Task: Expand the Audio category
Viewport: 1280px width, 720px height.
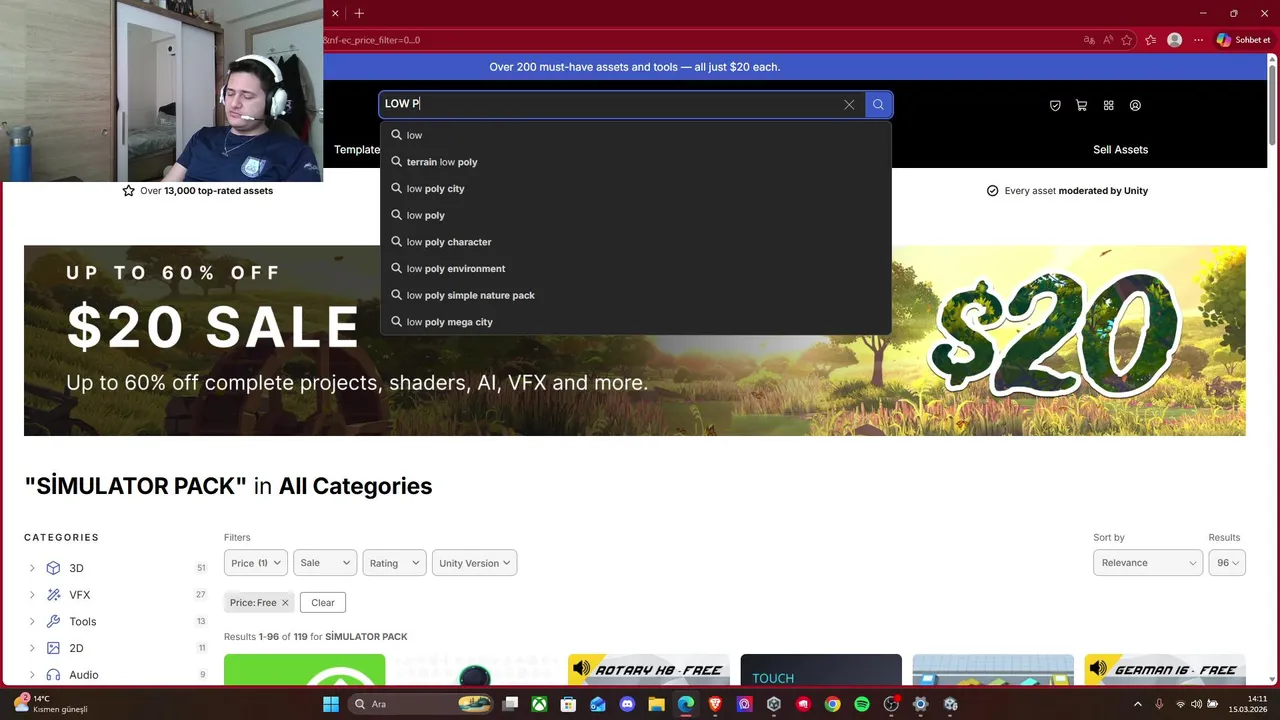Action: pos(32,675)
